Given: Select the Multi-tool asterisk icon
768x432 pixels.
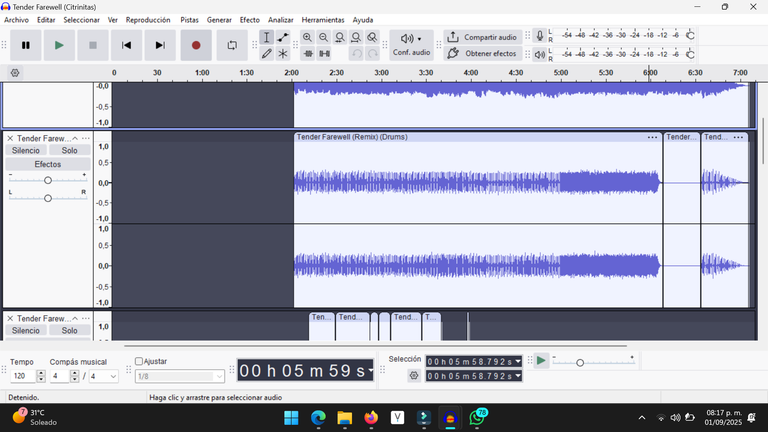Looking at the screenshot, I should pyautogui.click(x=283, y=53).
